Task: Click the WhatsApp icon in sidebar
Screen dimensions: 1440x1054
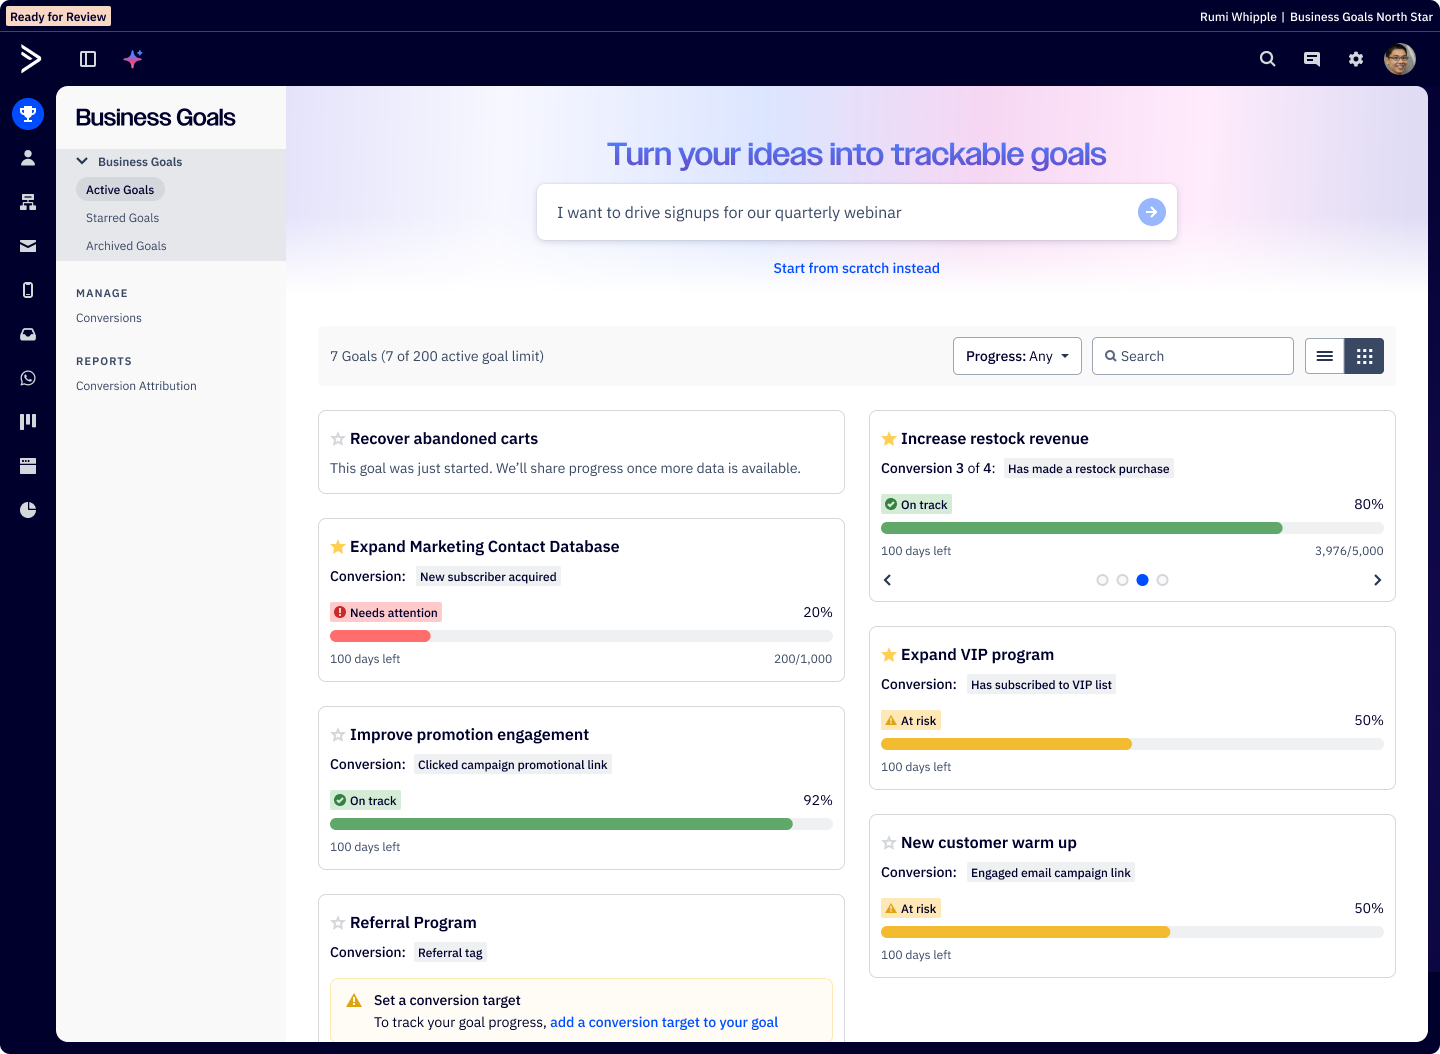Action: tap(28, 378)
